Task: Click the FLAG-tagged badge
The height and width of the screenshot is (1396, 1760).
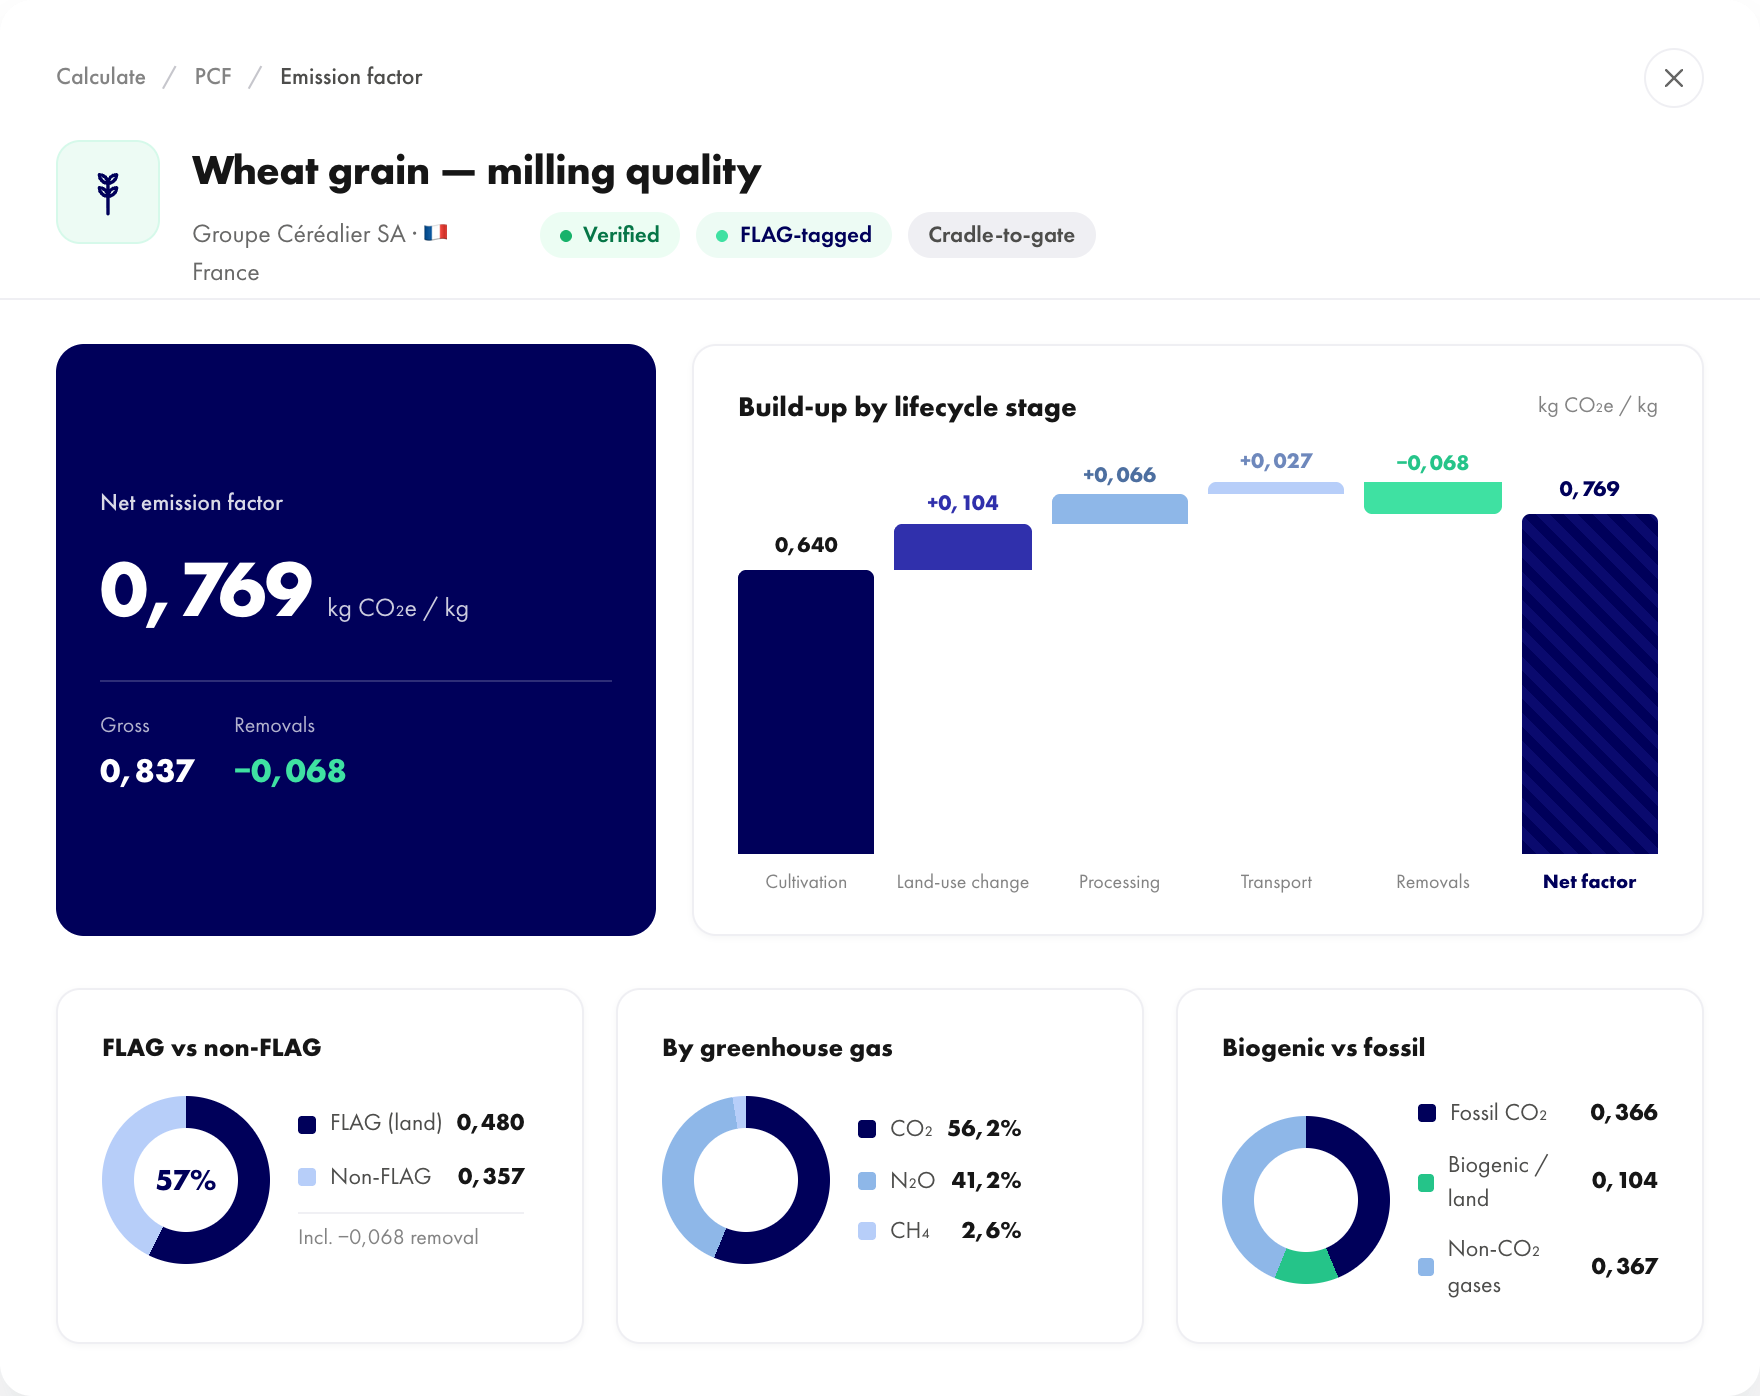Action: (x=794, y=235)
